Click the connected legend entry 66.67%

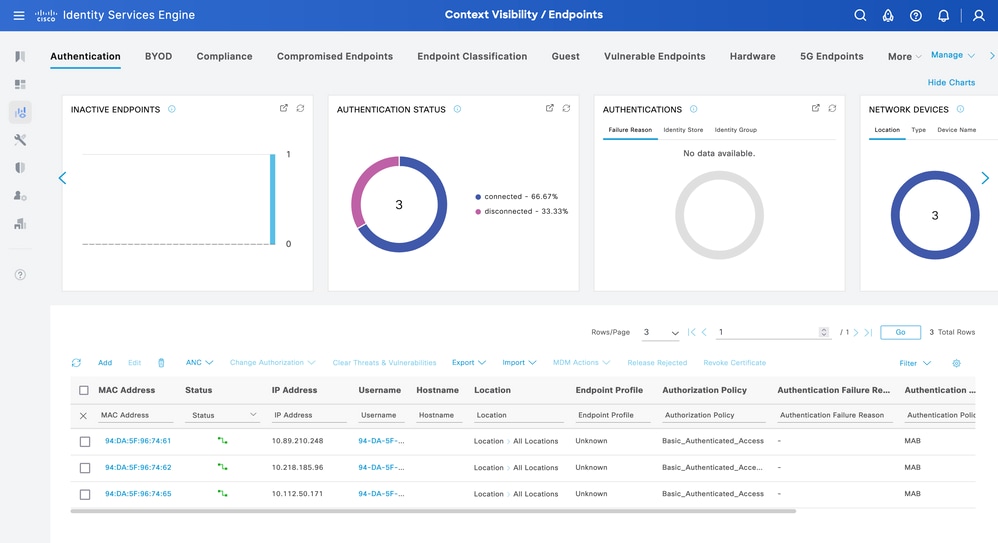516,197
